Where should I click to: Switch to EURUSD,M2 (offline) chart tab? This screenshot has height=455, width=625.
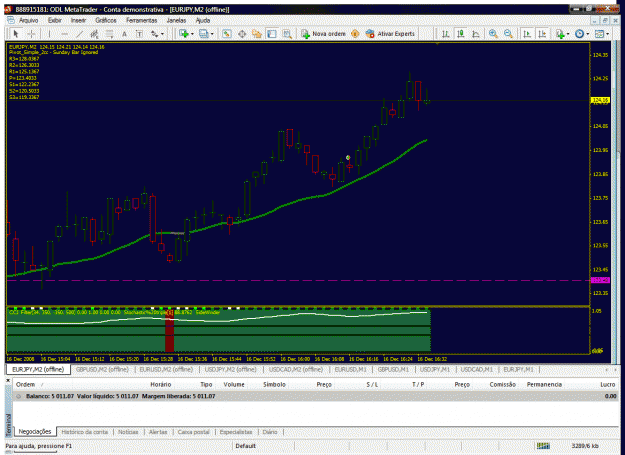click(x=166, y=369)
